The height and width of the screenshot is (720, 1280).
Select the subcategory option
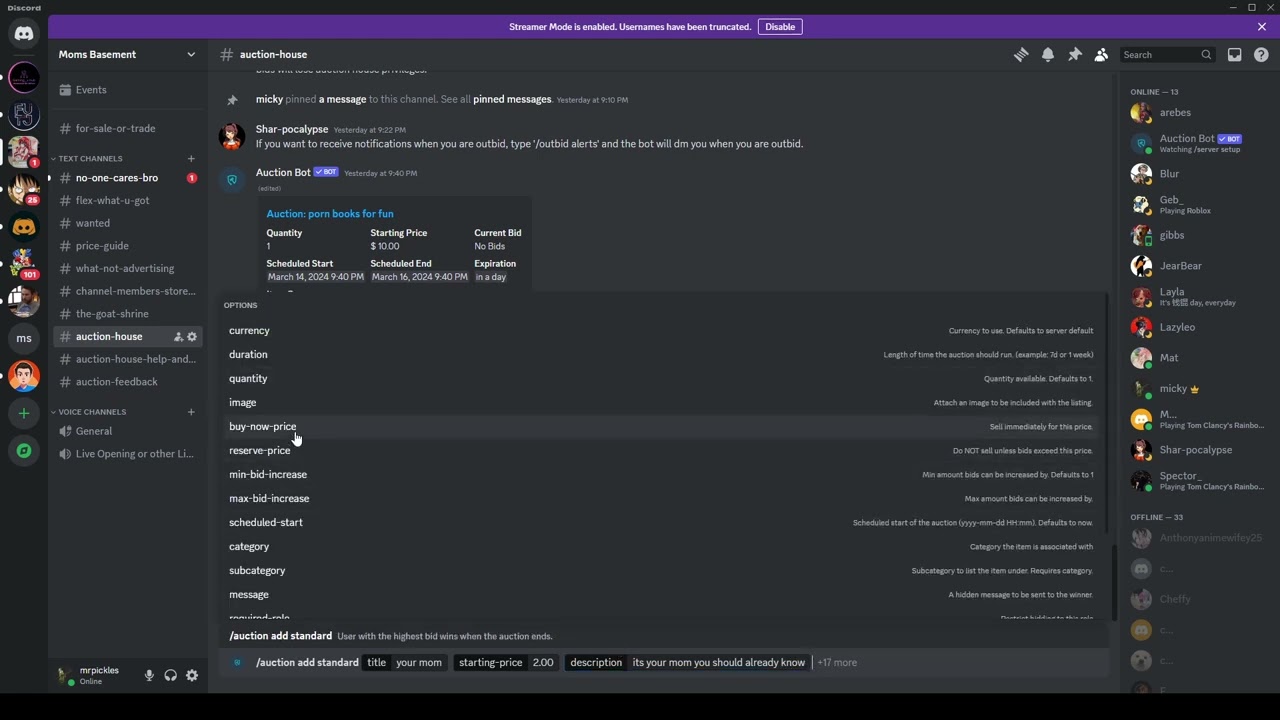pyautogui.click(x=661, y=570)
